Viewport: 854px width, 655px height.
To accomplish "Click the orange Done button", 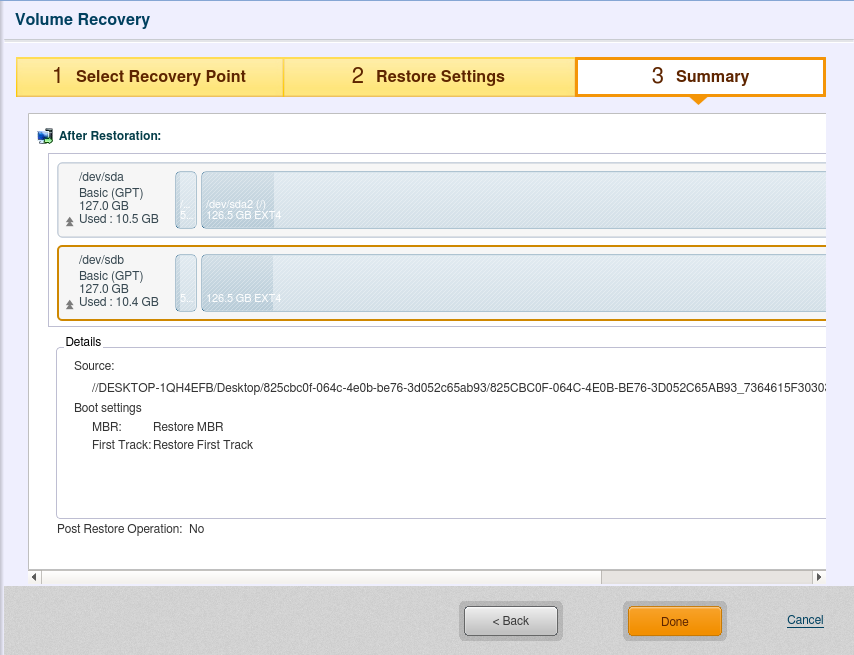I will point(674,621).
